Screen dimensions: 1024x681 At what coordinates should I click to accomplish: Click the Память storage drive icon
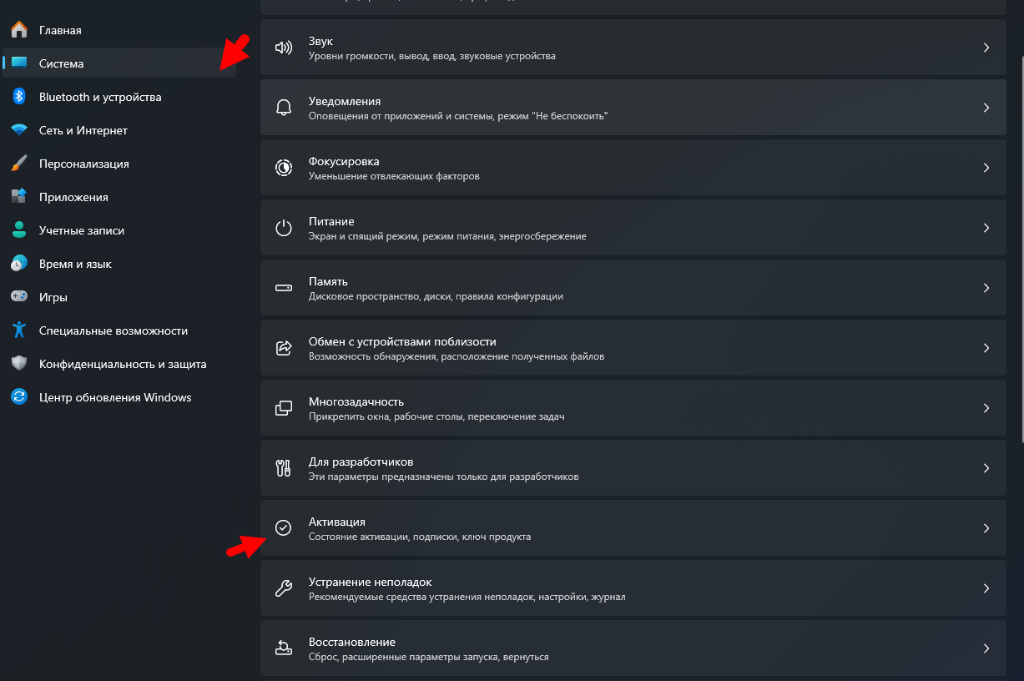(x=284, y=288)
